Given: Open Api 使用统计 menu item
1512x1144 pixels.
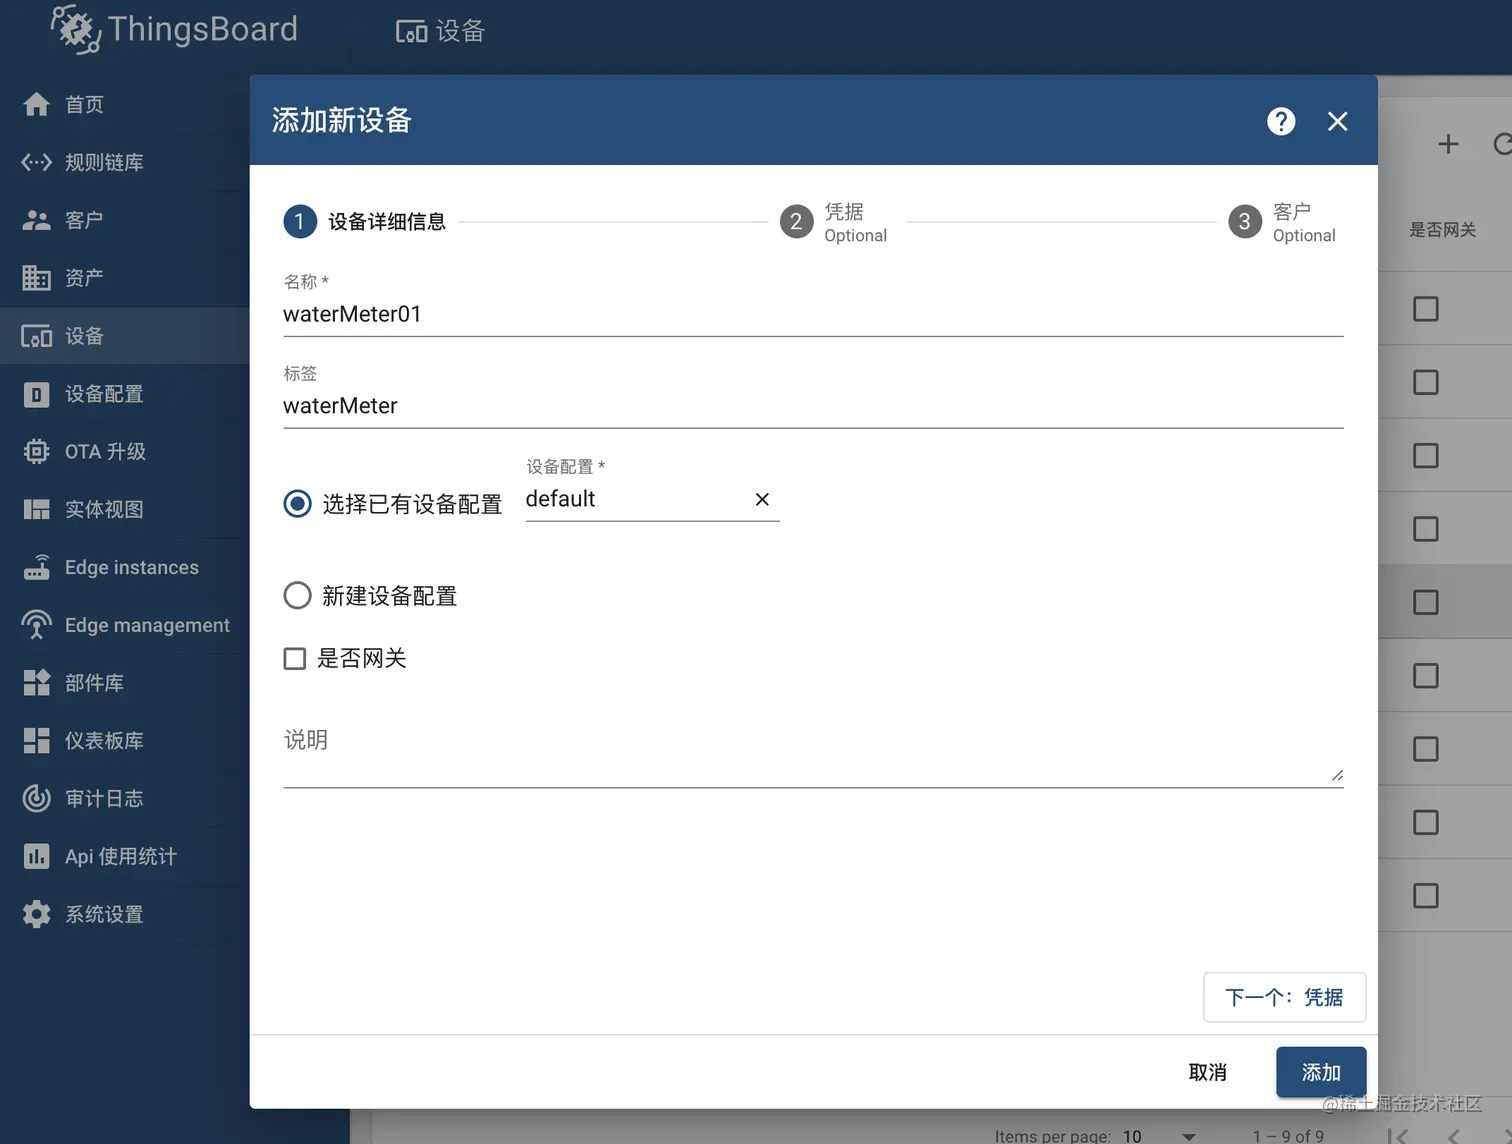Looking at the screenshot, I should coord(124,856).
